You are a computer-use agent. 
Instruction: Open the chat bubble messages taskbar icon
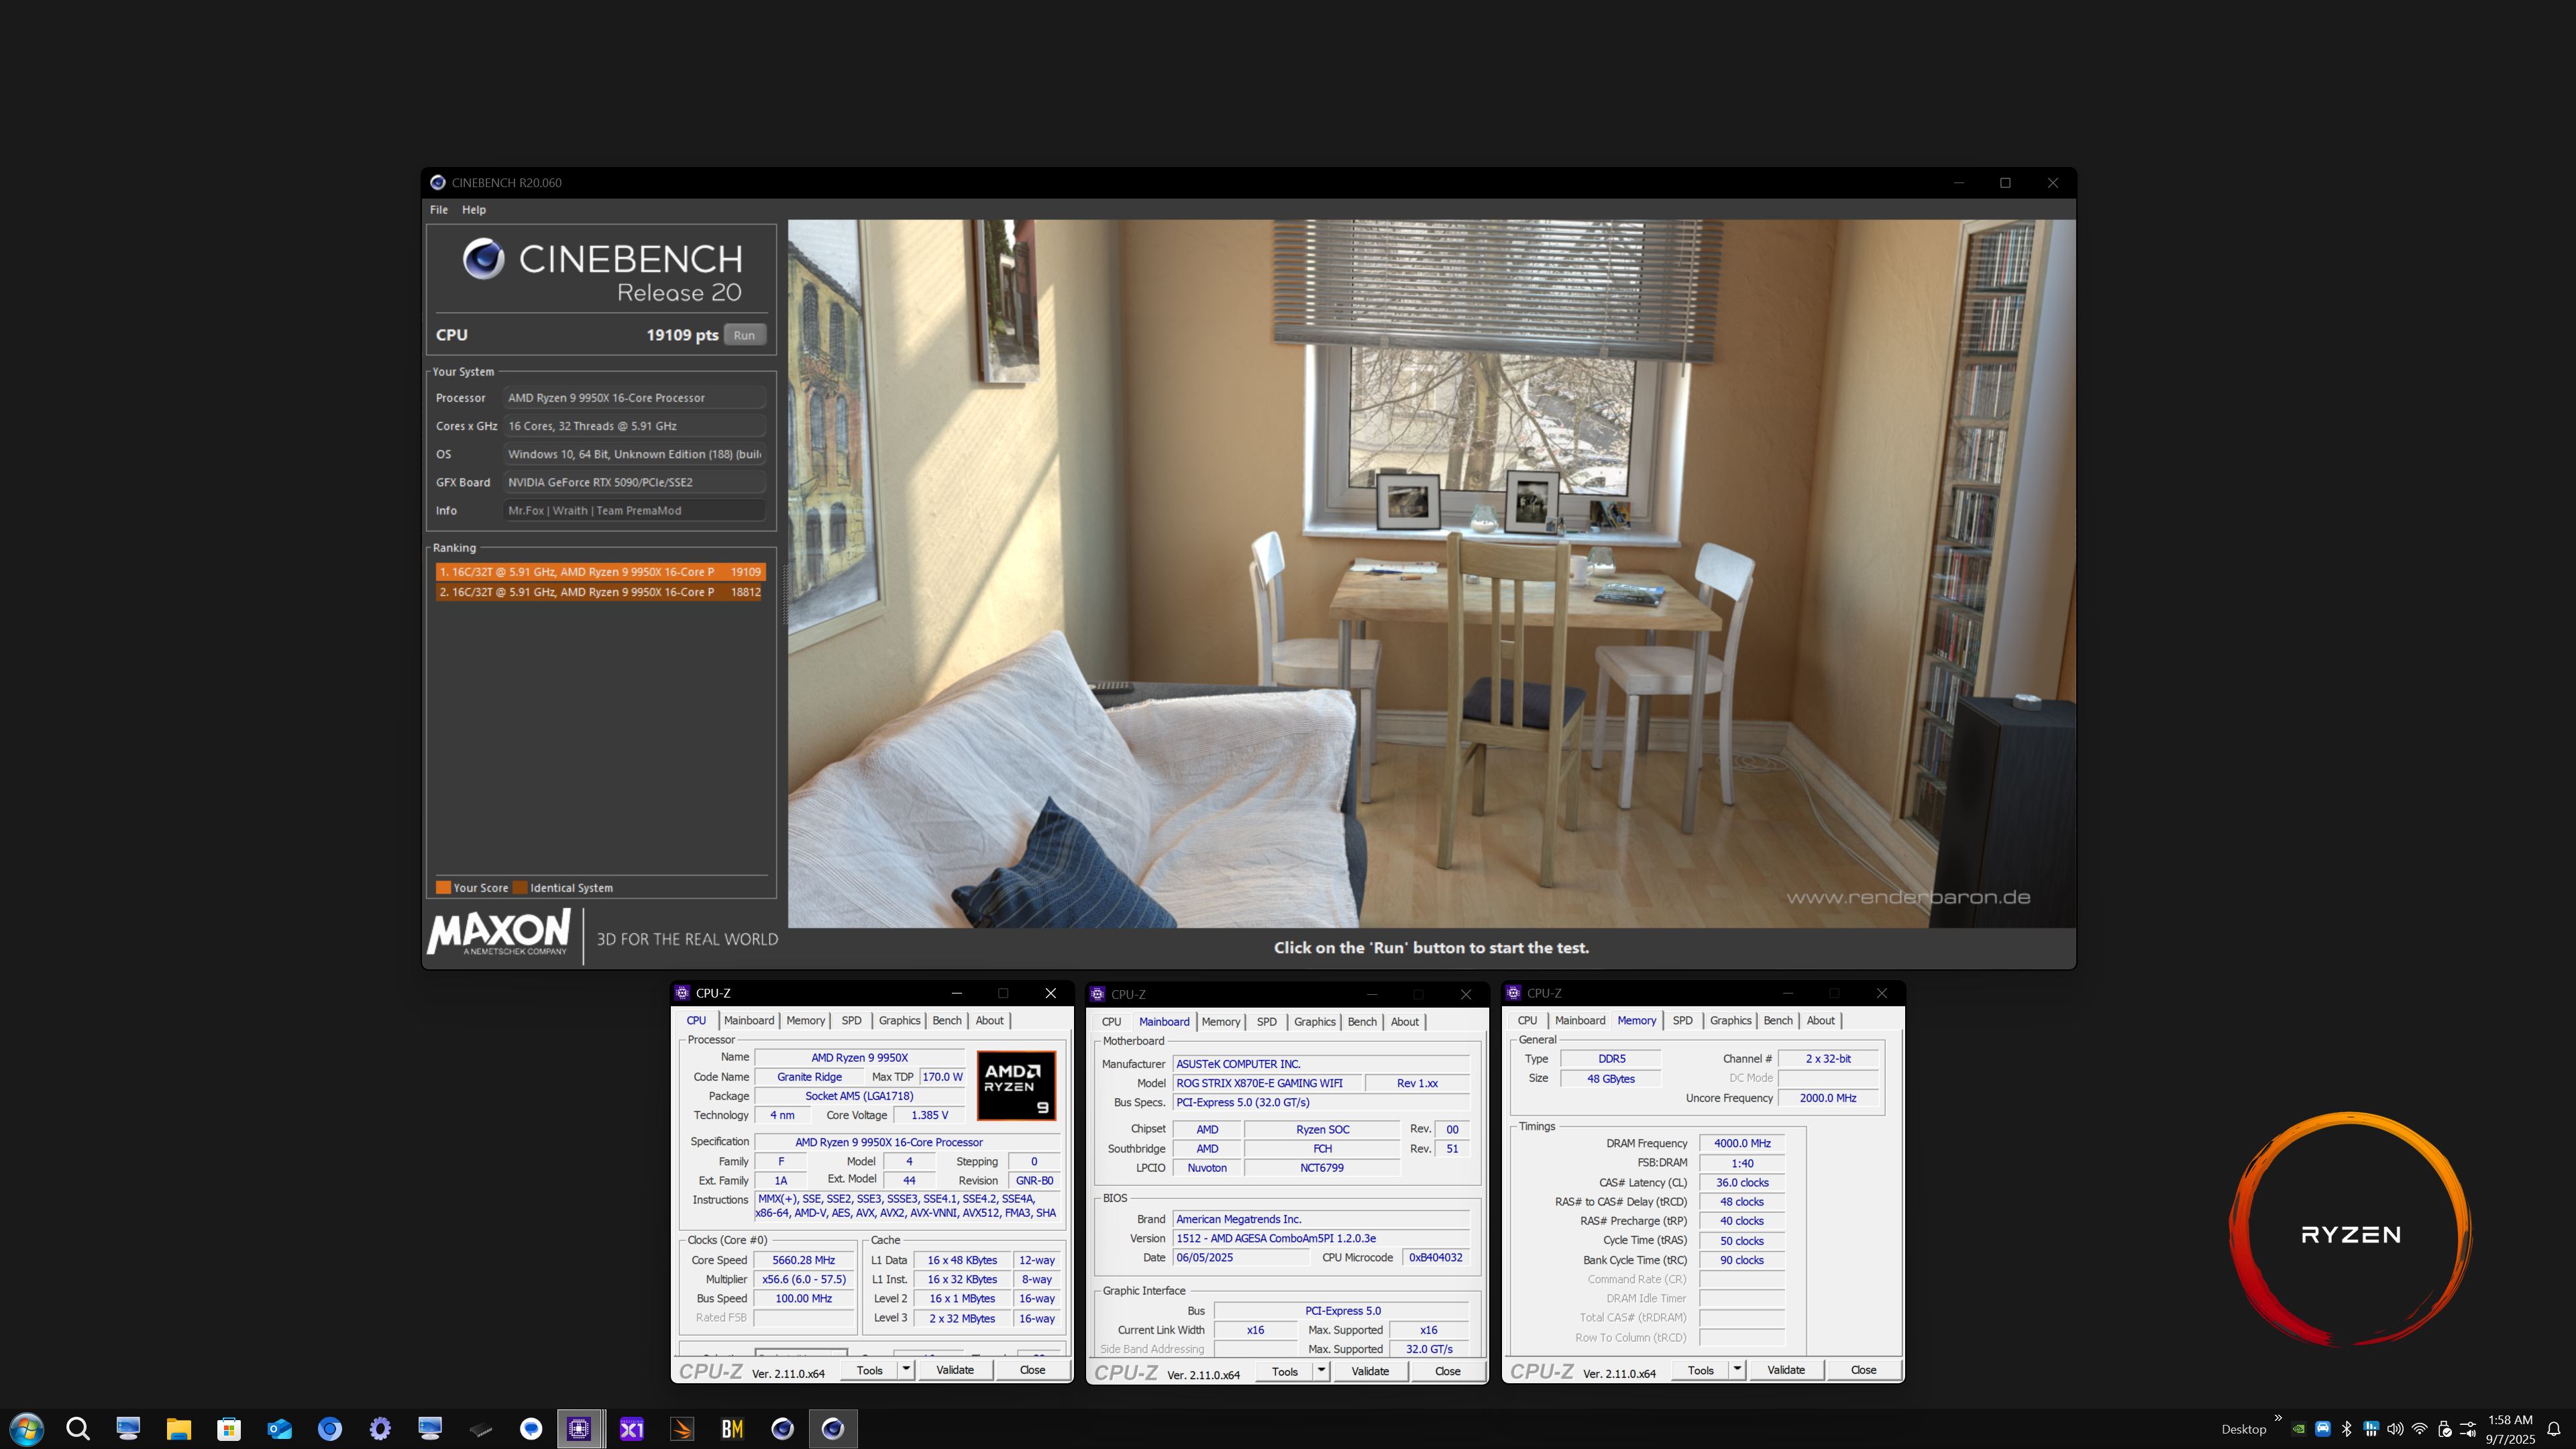pos(531,1428)
